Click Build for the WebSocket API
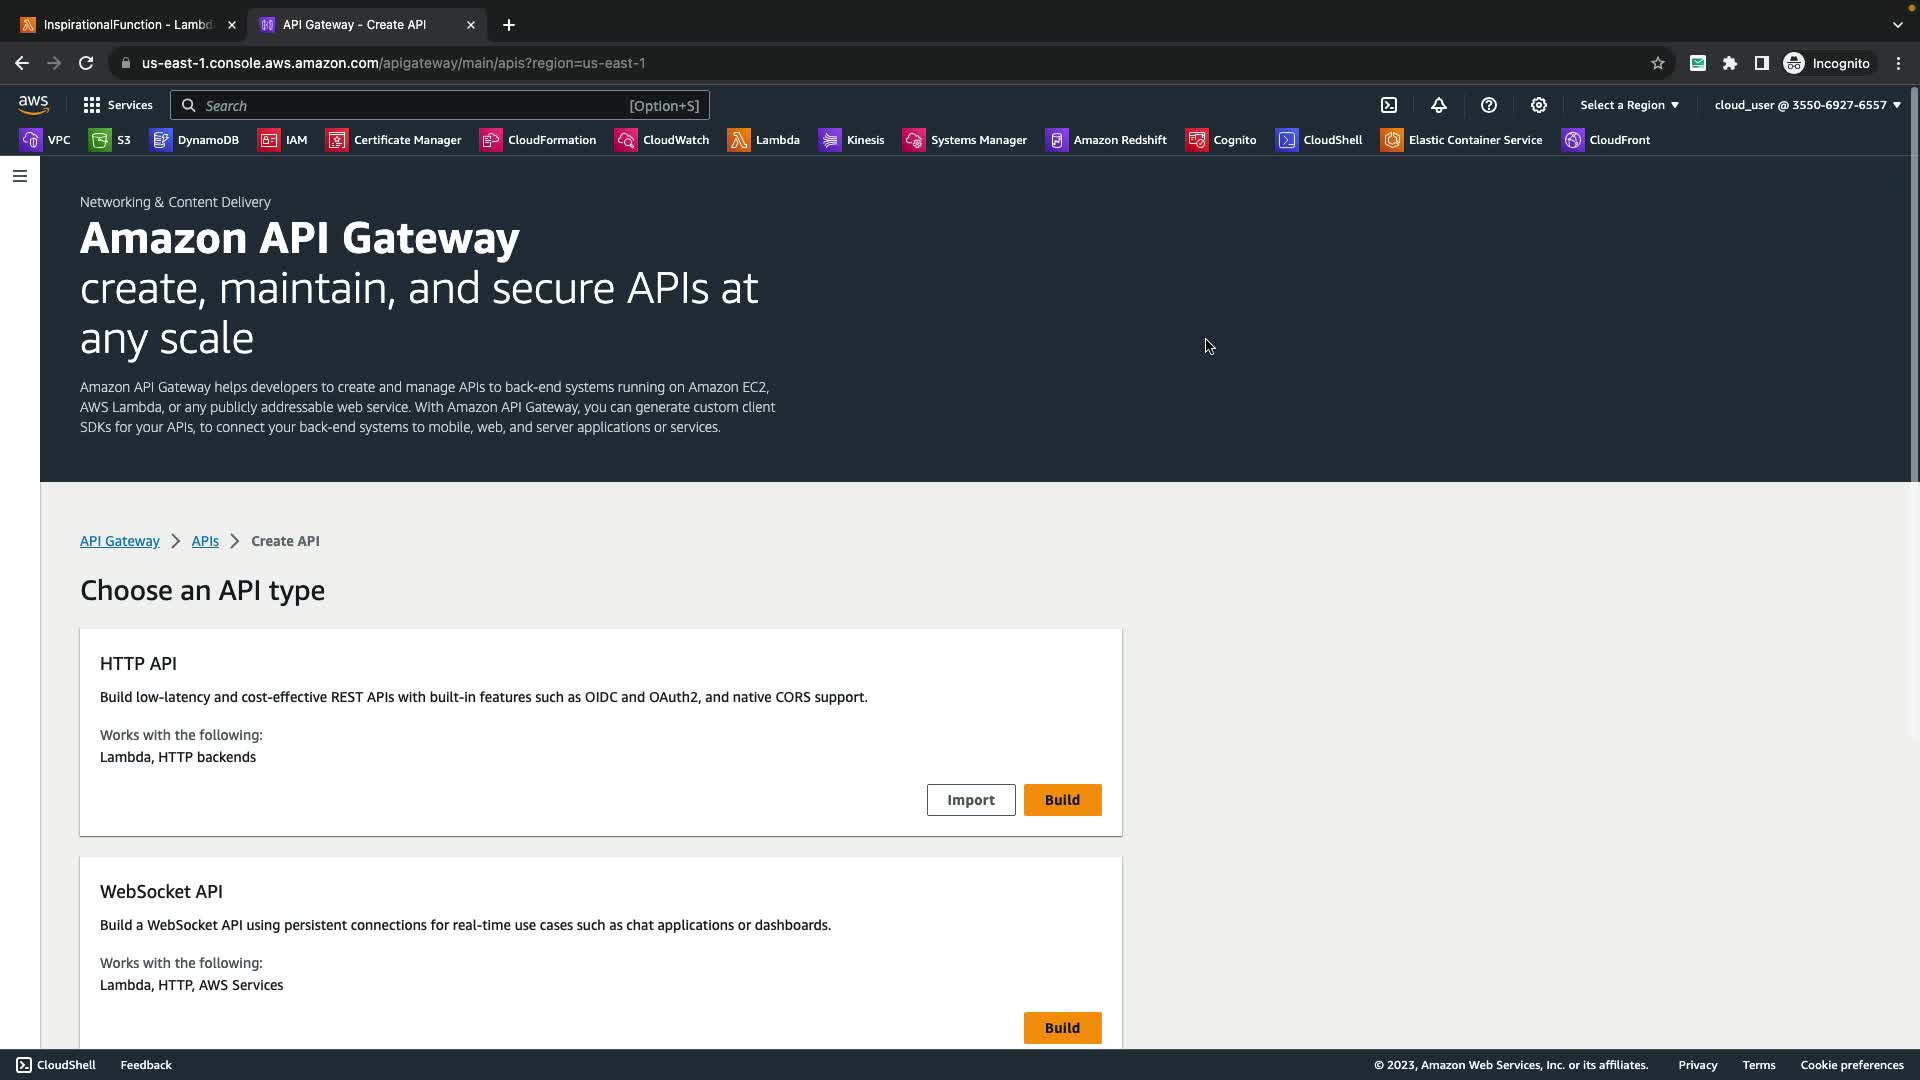Screen dimensions: 1920x1080 1062,1028
